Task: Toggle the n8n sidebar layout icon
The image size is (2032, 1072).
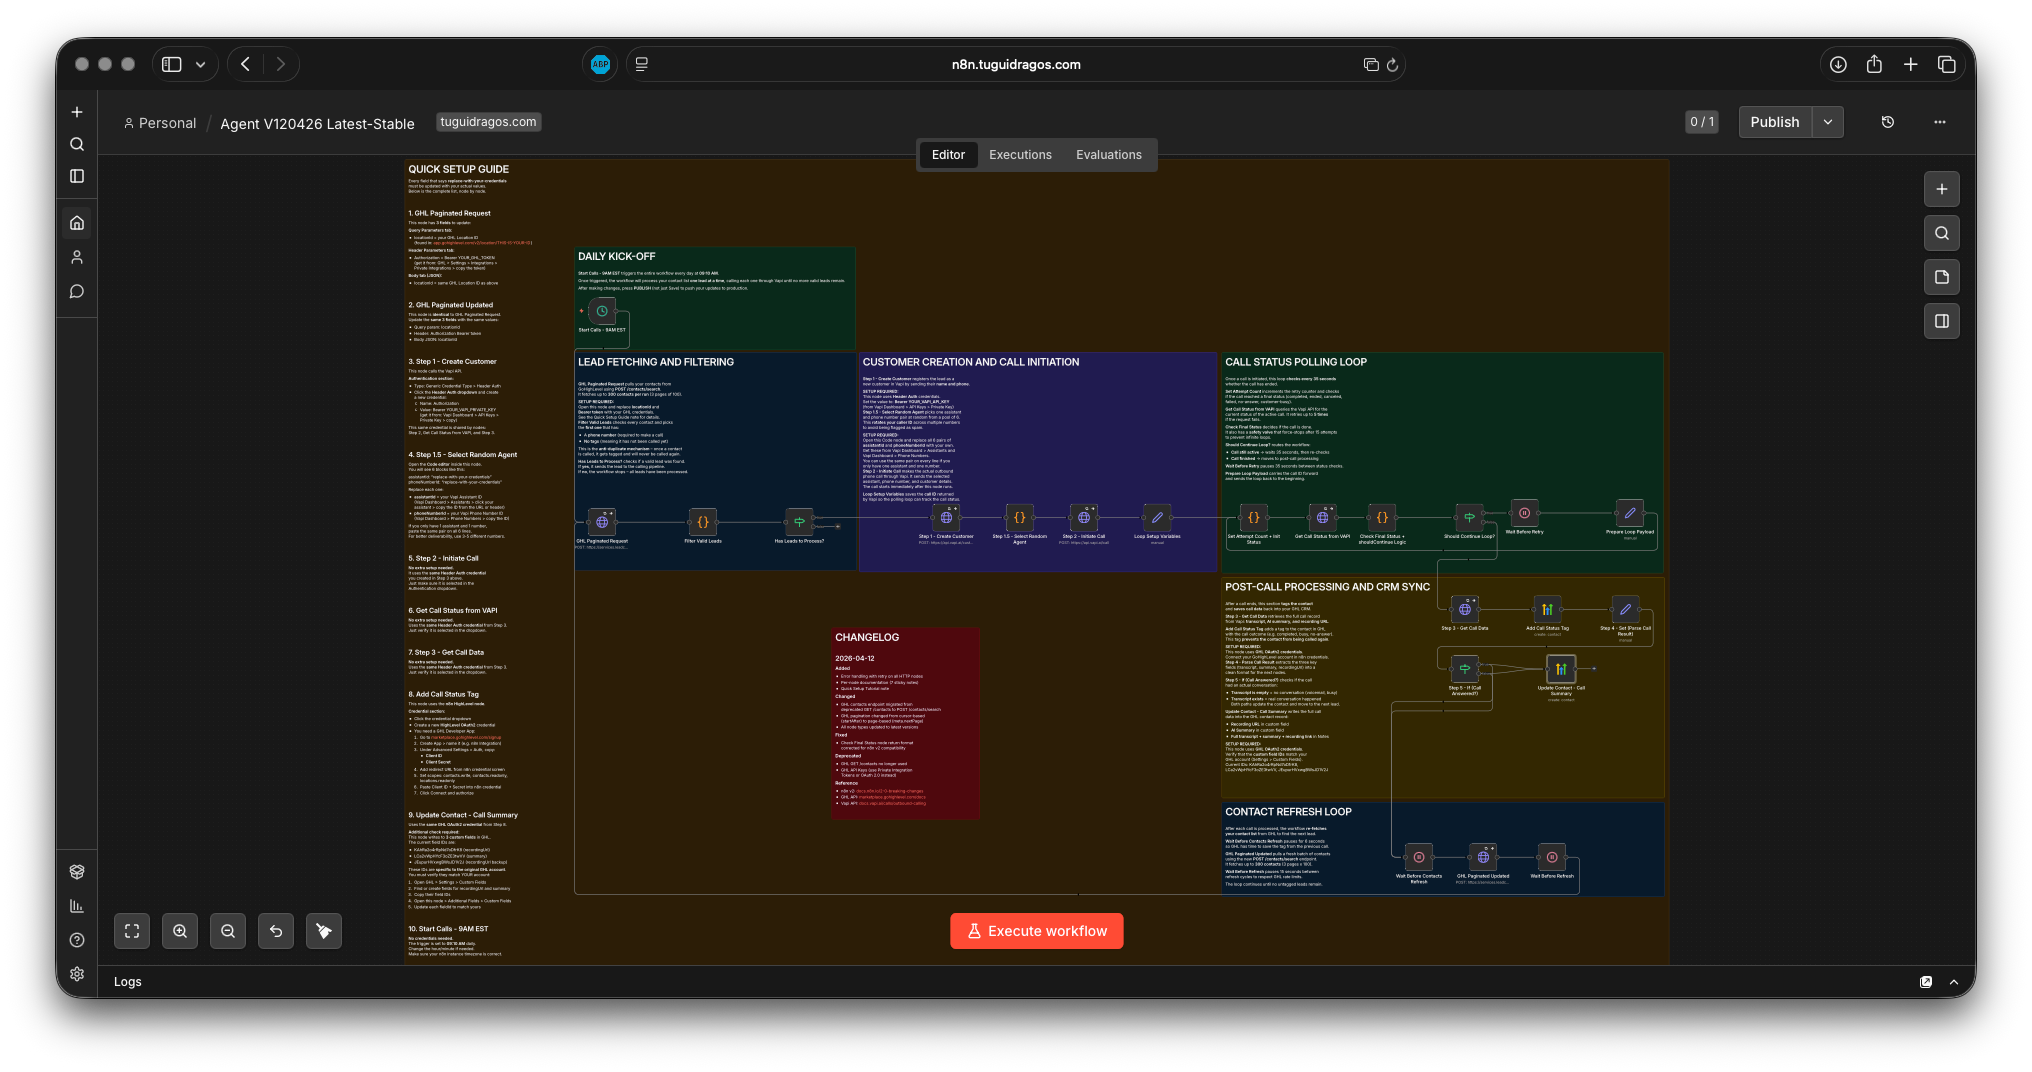Action: [x=77, y=176]
